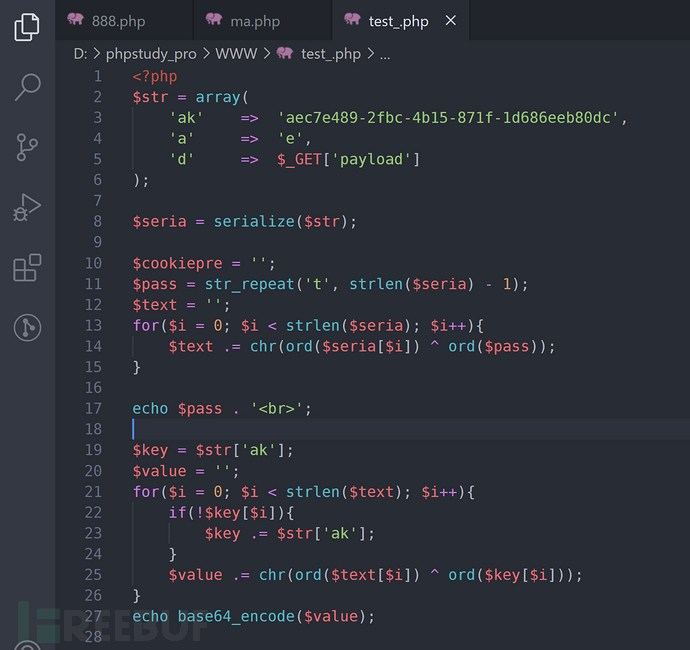Click line number 27 in the gutter
Viewport: 690px width, 650px height.
click(93, 616)
